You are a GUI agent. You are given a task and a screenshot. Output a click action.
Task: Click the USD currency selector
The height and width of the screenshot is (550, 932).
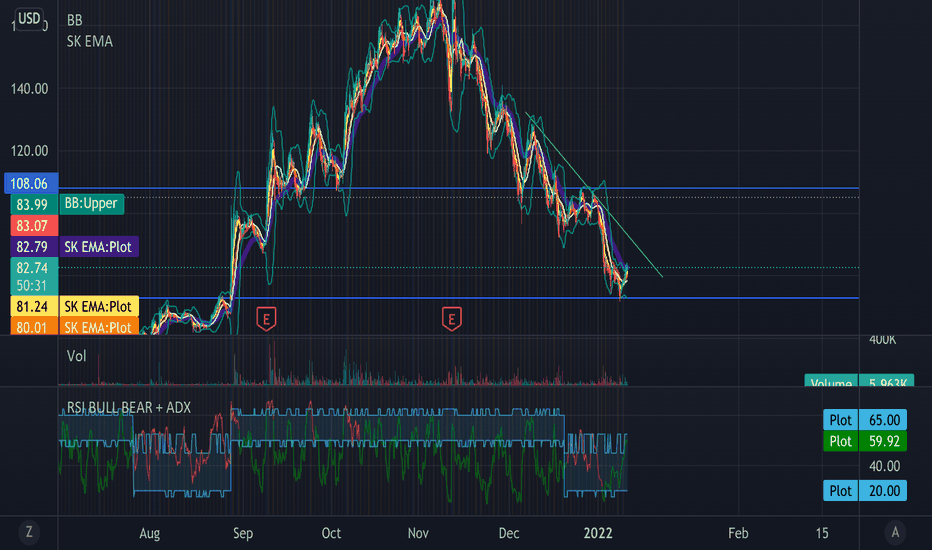click(x=29, y=18)
